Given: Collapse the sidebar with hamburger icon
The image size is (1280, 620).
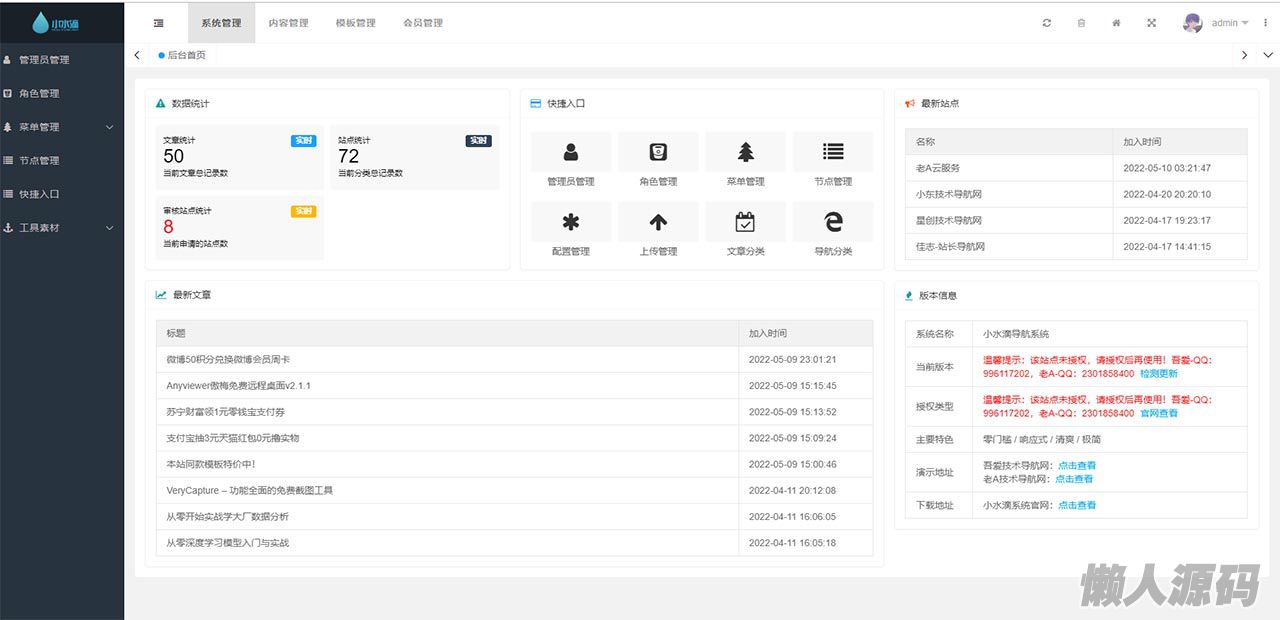Looking at the screenshot, I should pos(159,23).
